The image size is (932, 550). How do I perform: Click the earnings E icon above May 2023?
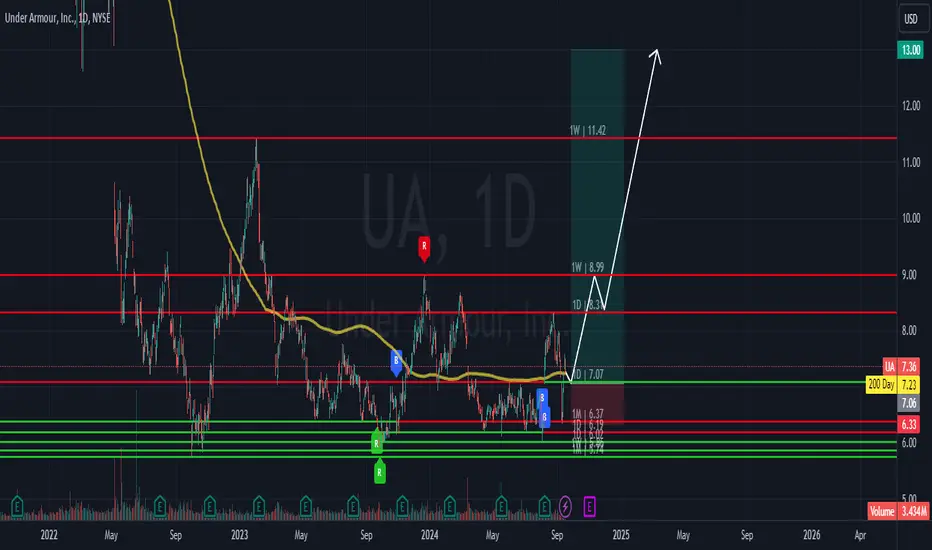point(306,507)
